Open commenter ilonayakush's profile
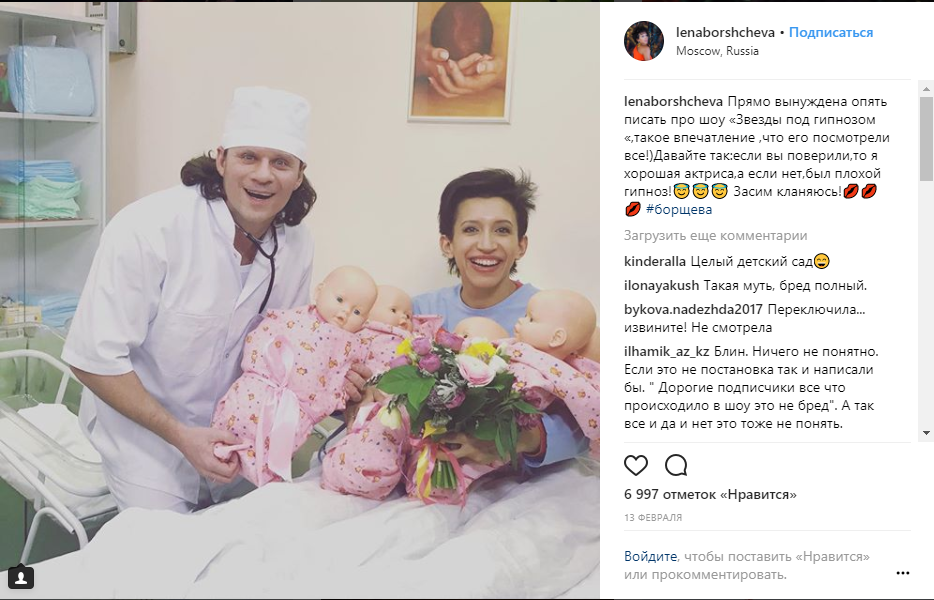Image resolution: width=934 pixels, height=600 pixels. pos(661,285)
